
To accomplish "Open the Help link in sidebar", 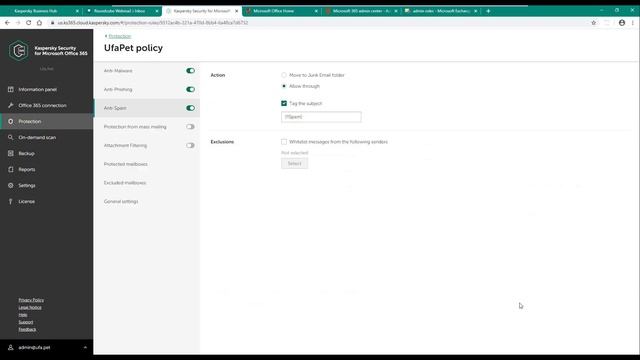I will pyautogui.click(x=23, y=315).
